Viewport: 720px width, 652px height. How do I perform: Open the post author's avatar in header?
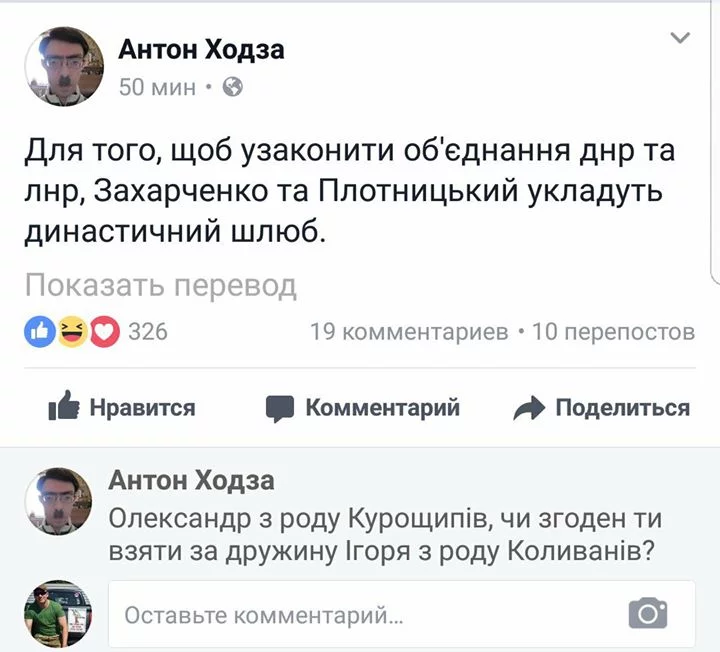click(64, 66)
